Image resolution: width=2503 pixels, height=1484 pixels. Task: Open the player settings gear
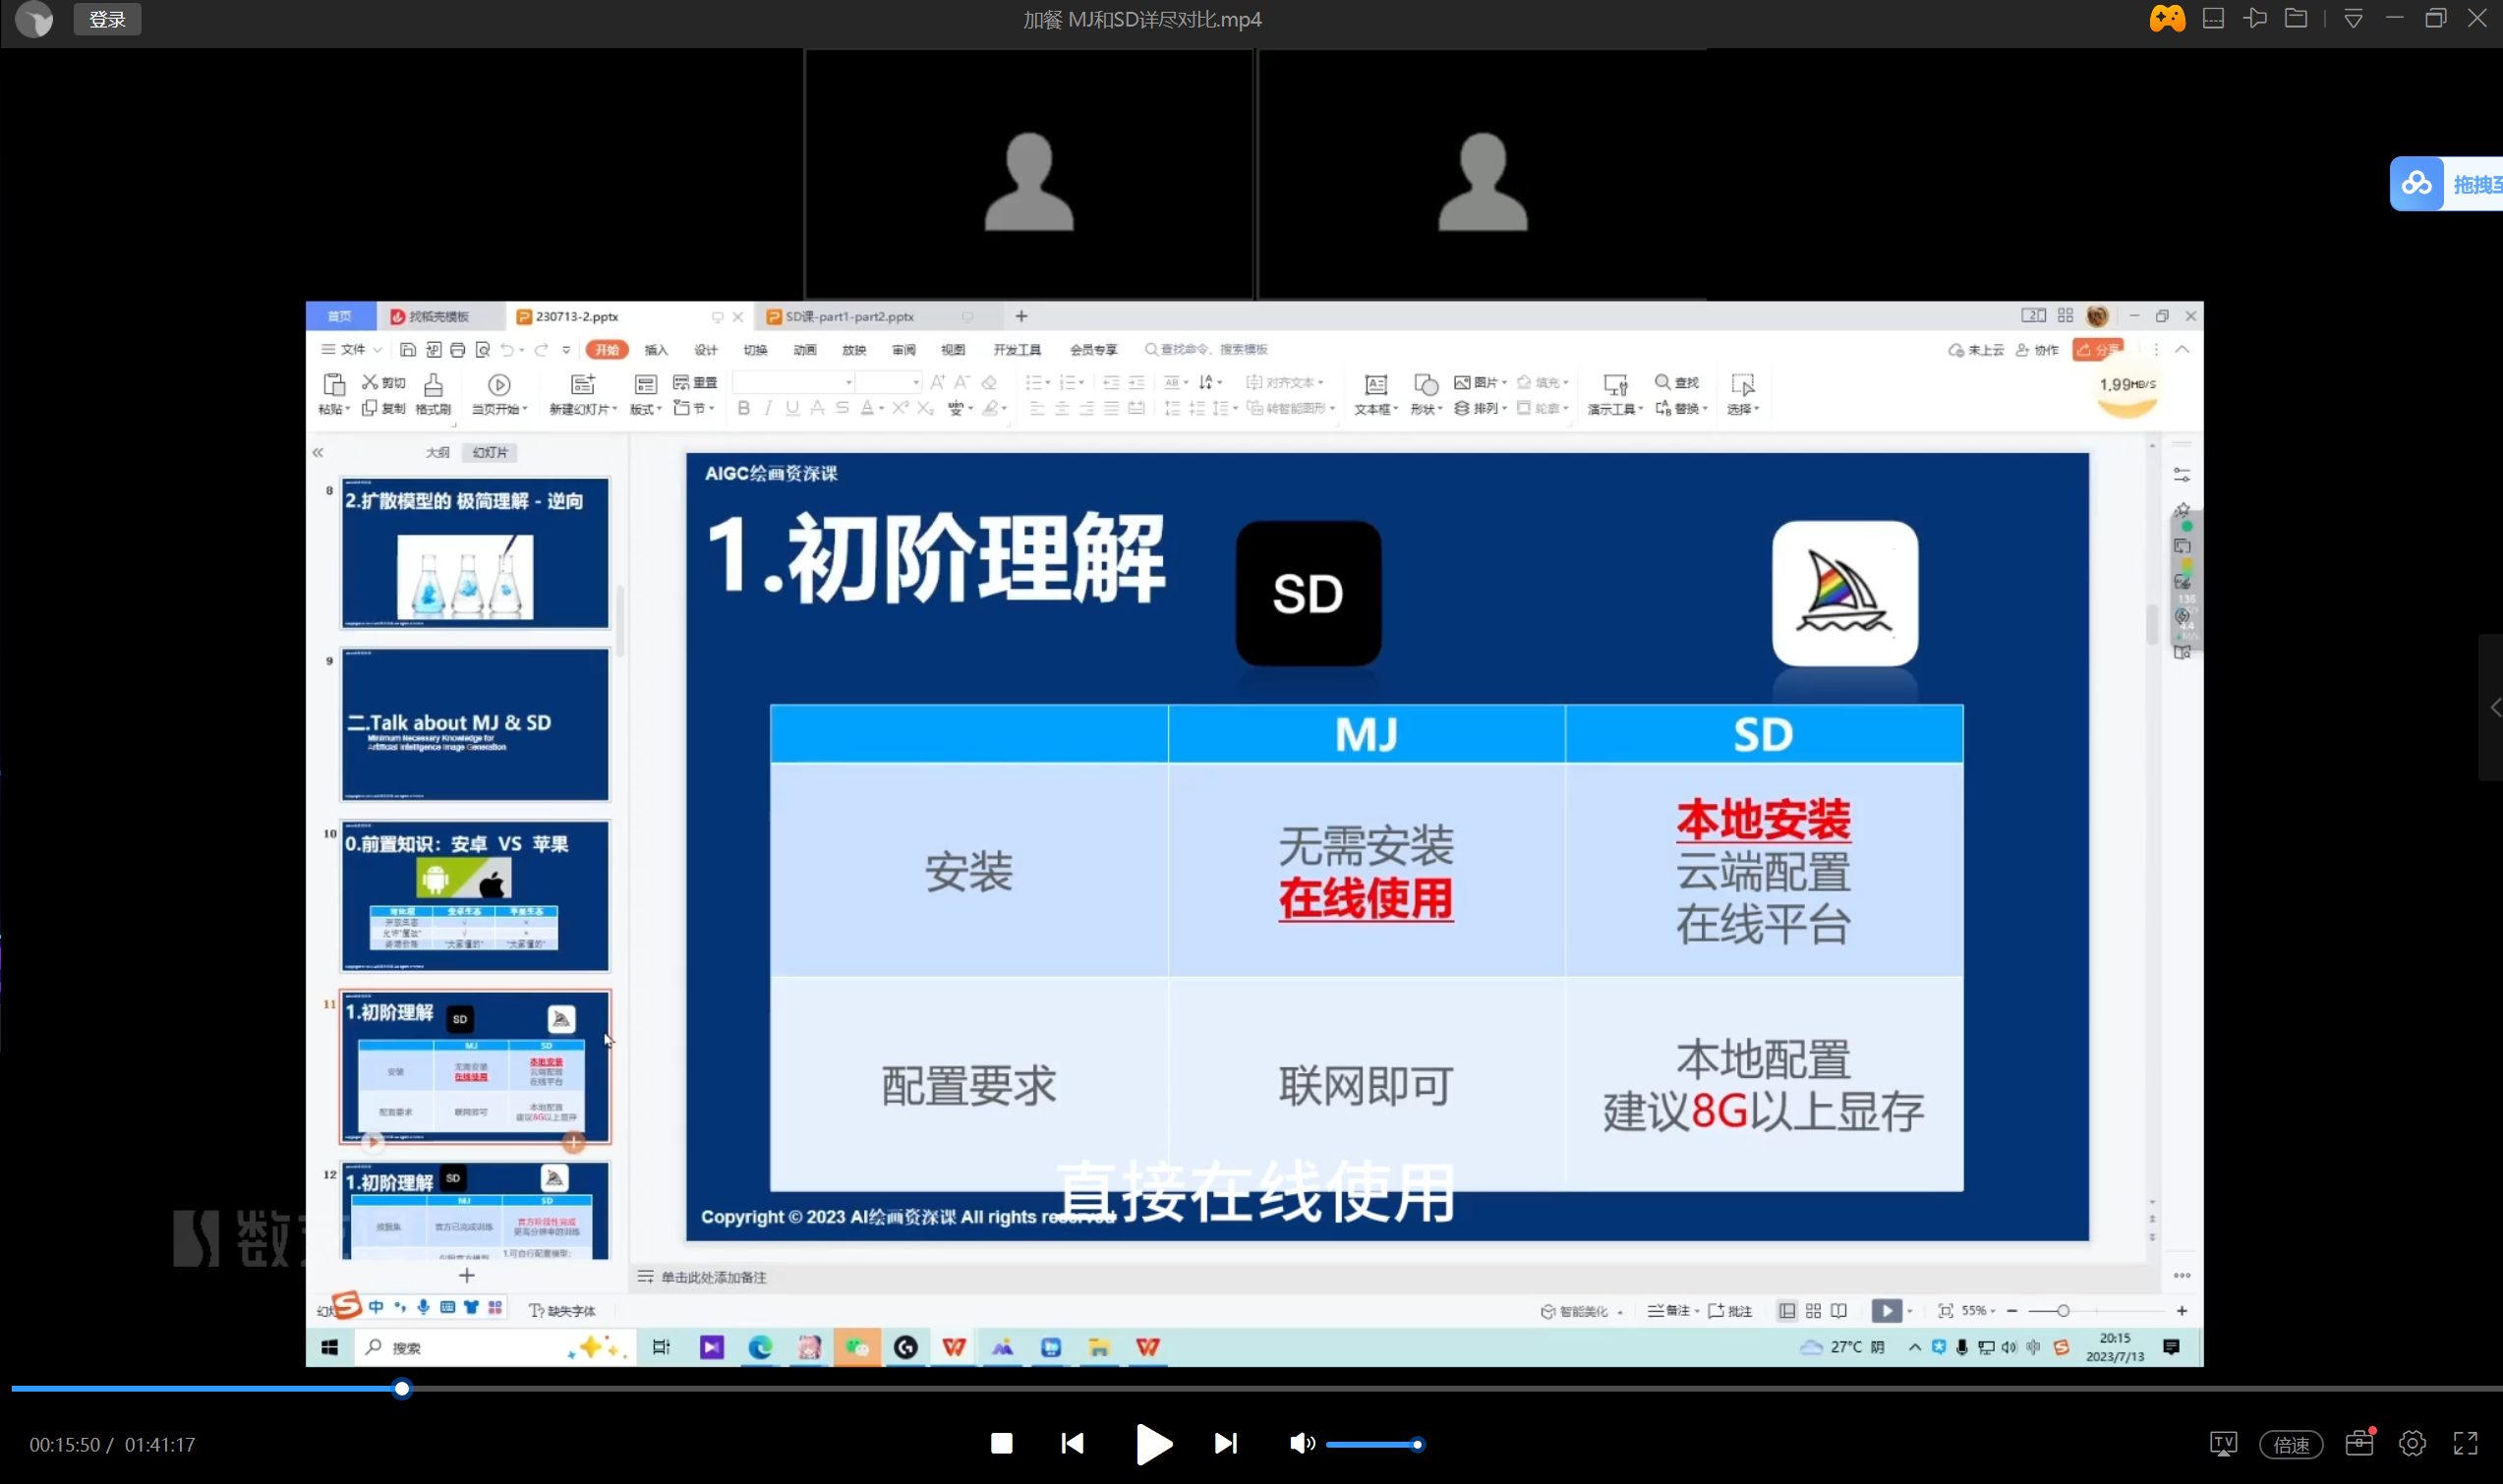tap(2412, 1443)
